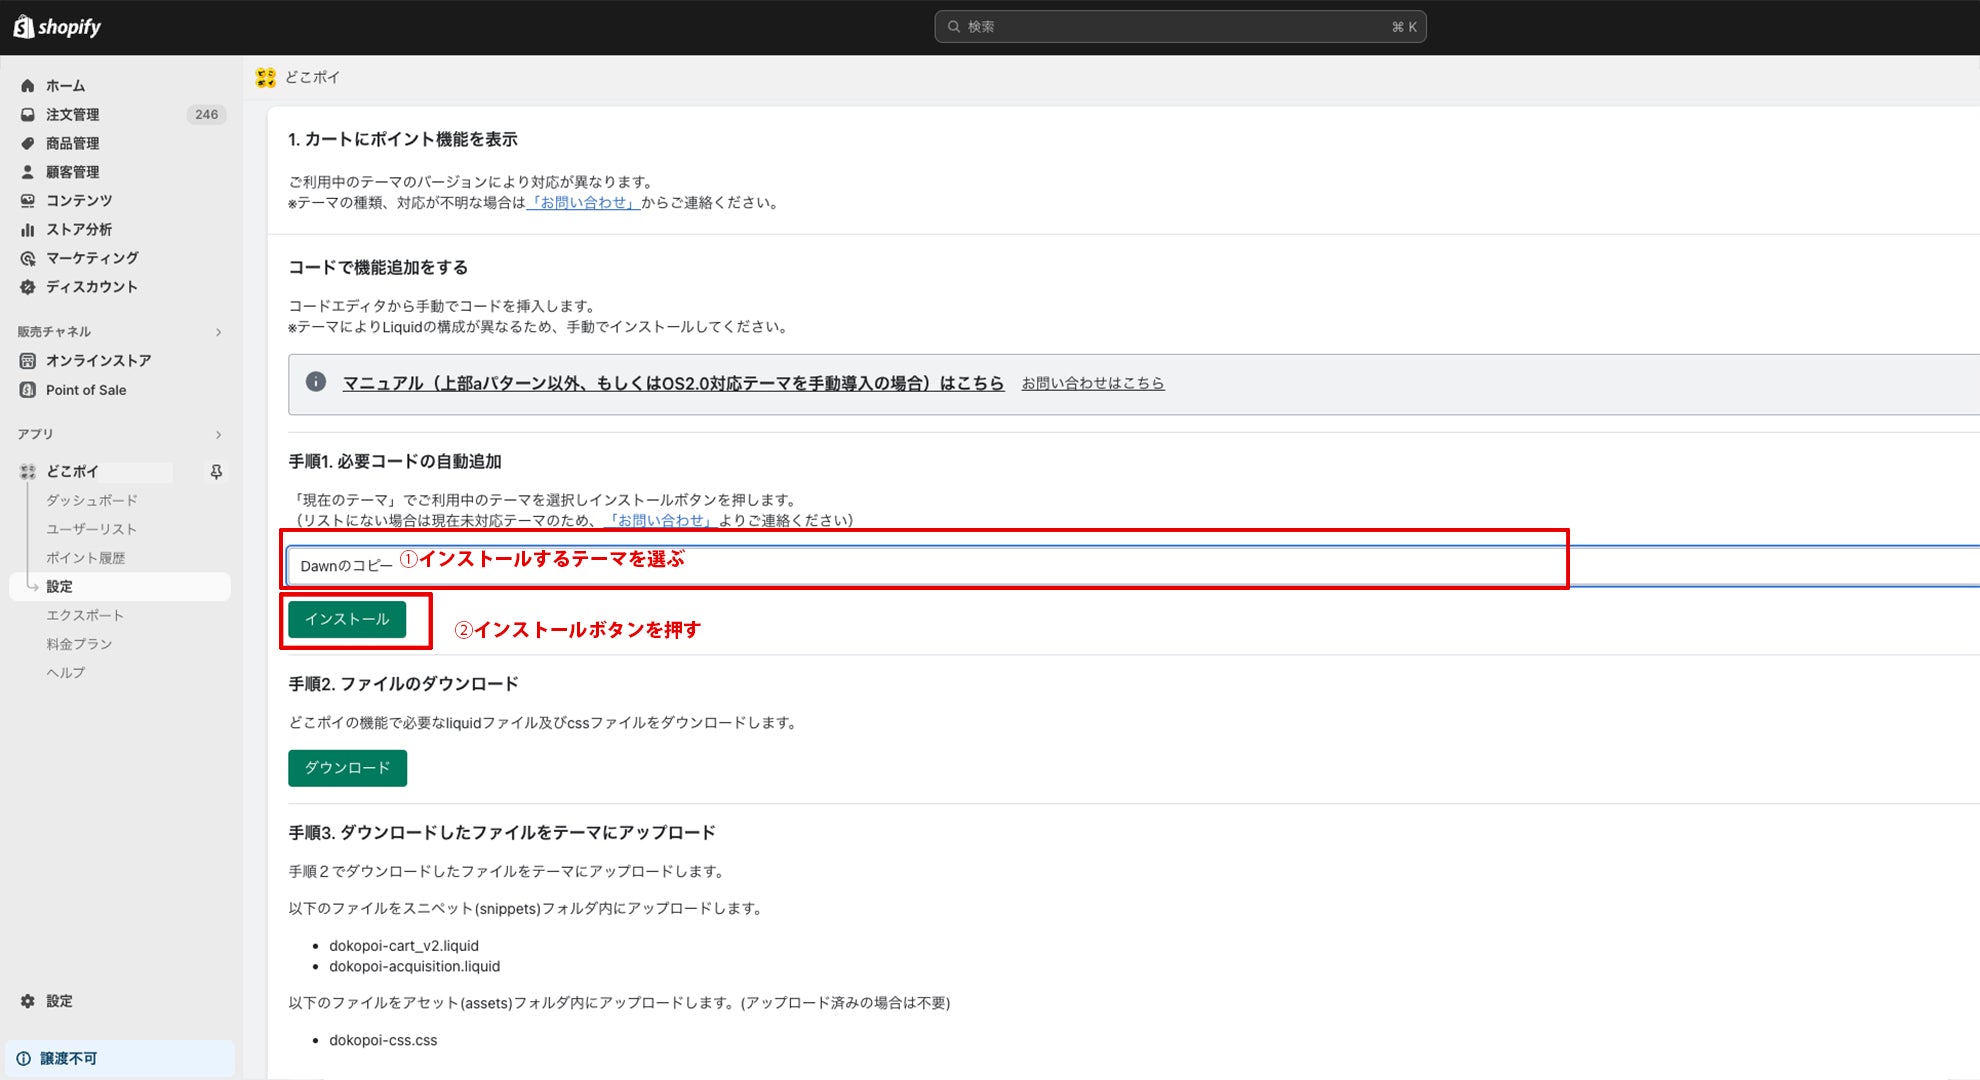Pin the どこポイ app with the pin icon
This screenshot has width=1980, height=1080.
[x=216, y=472]
